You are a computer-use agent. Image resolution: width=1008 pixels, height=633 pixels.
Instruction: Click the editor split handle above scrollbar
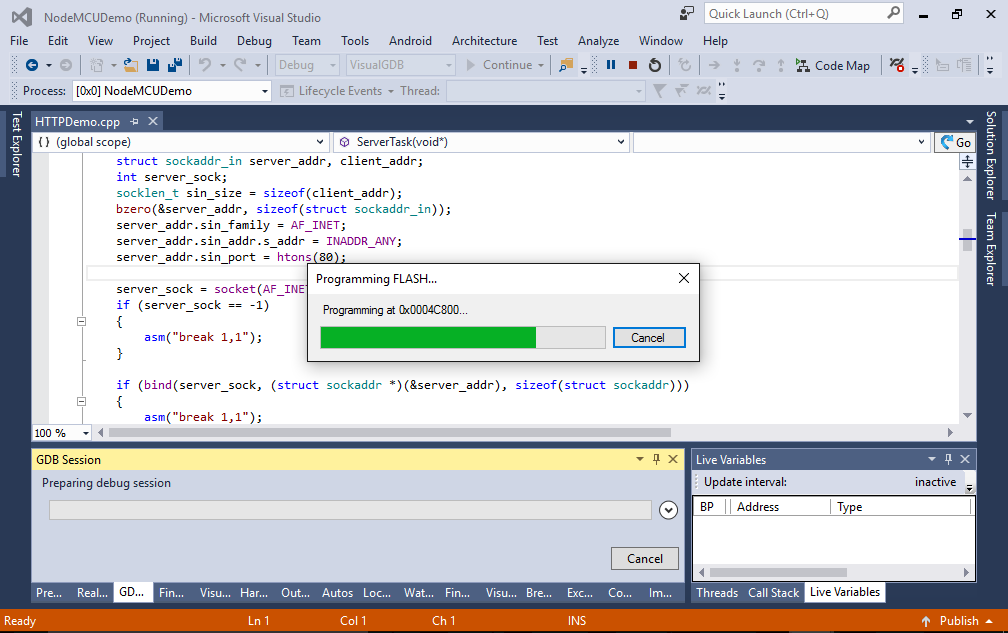968,162
